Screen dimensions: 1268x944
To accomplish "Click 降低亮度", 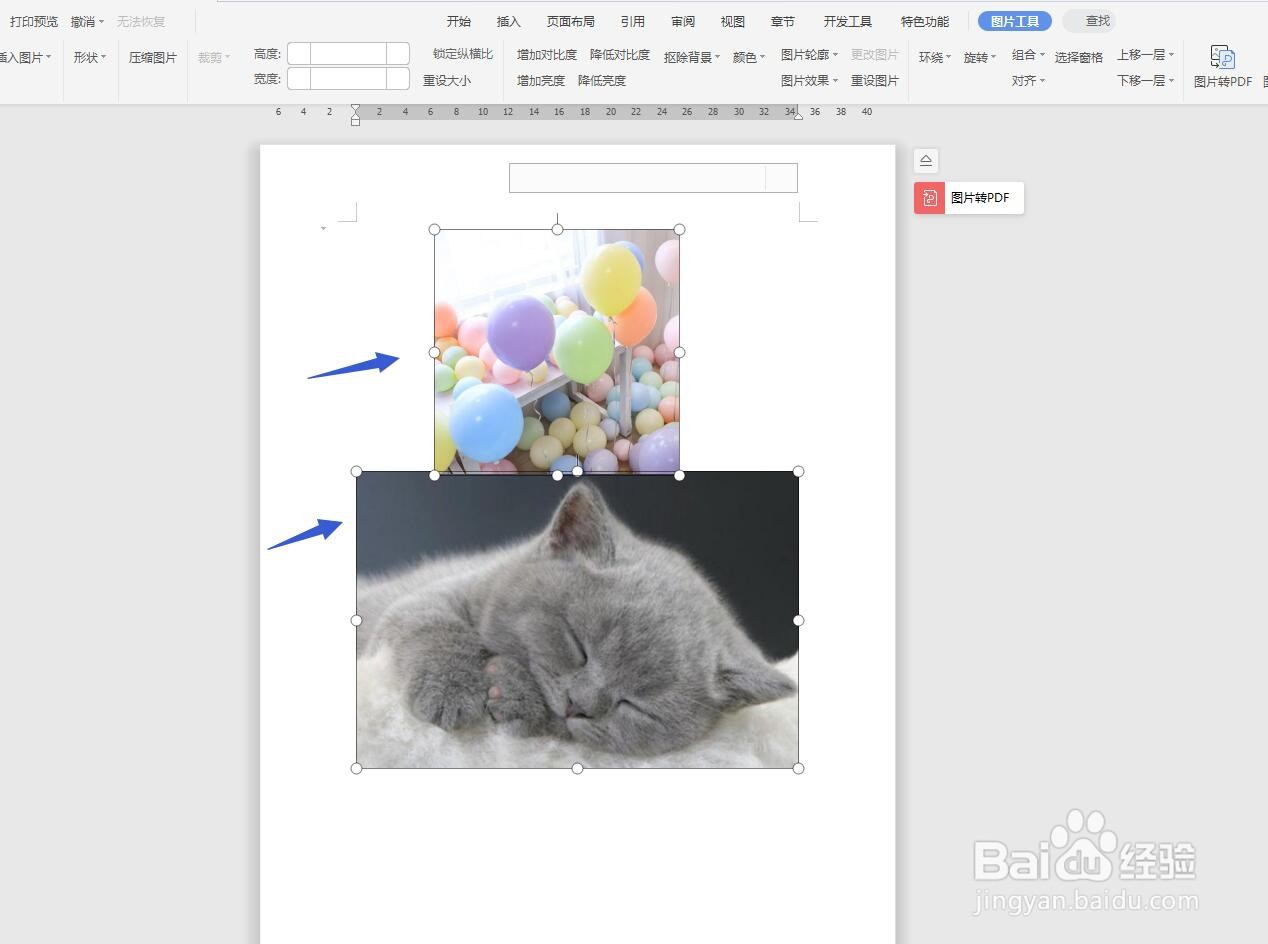I will pos(602,80).
